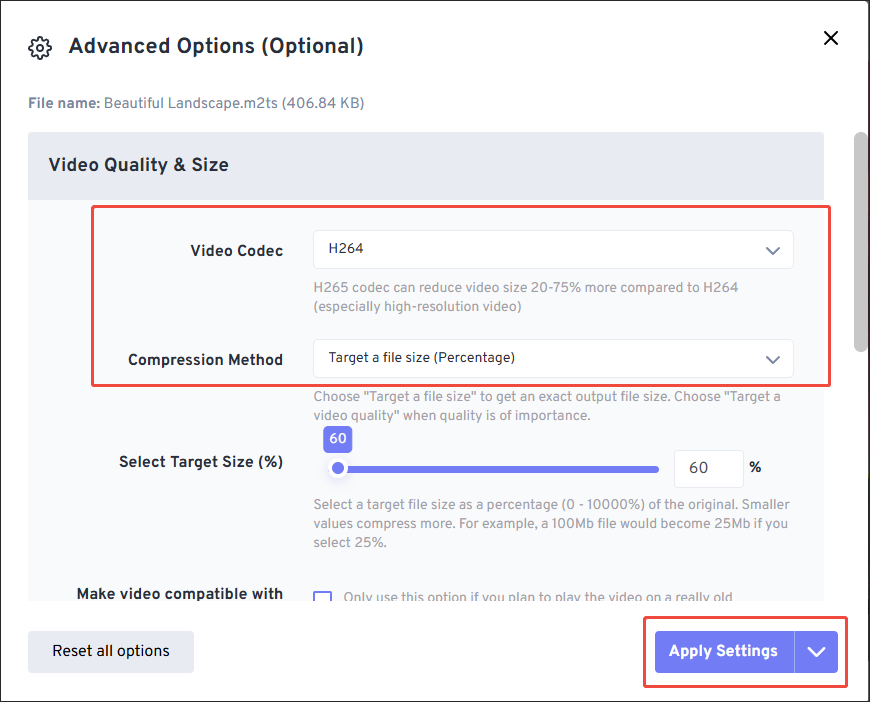Click the Select Target Size (%) label

point(201,462)
